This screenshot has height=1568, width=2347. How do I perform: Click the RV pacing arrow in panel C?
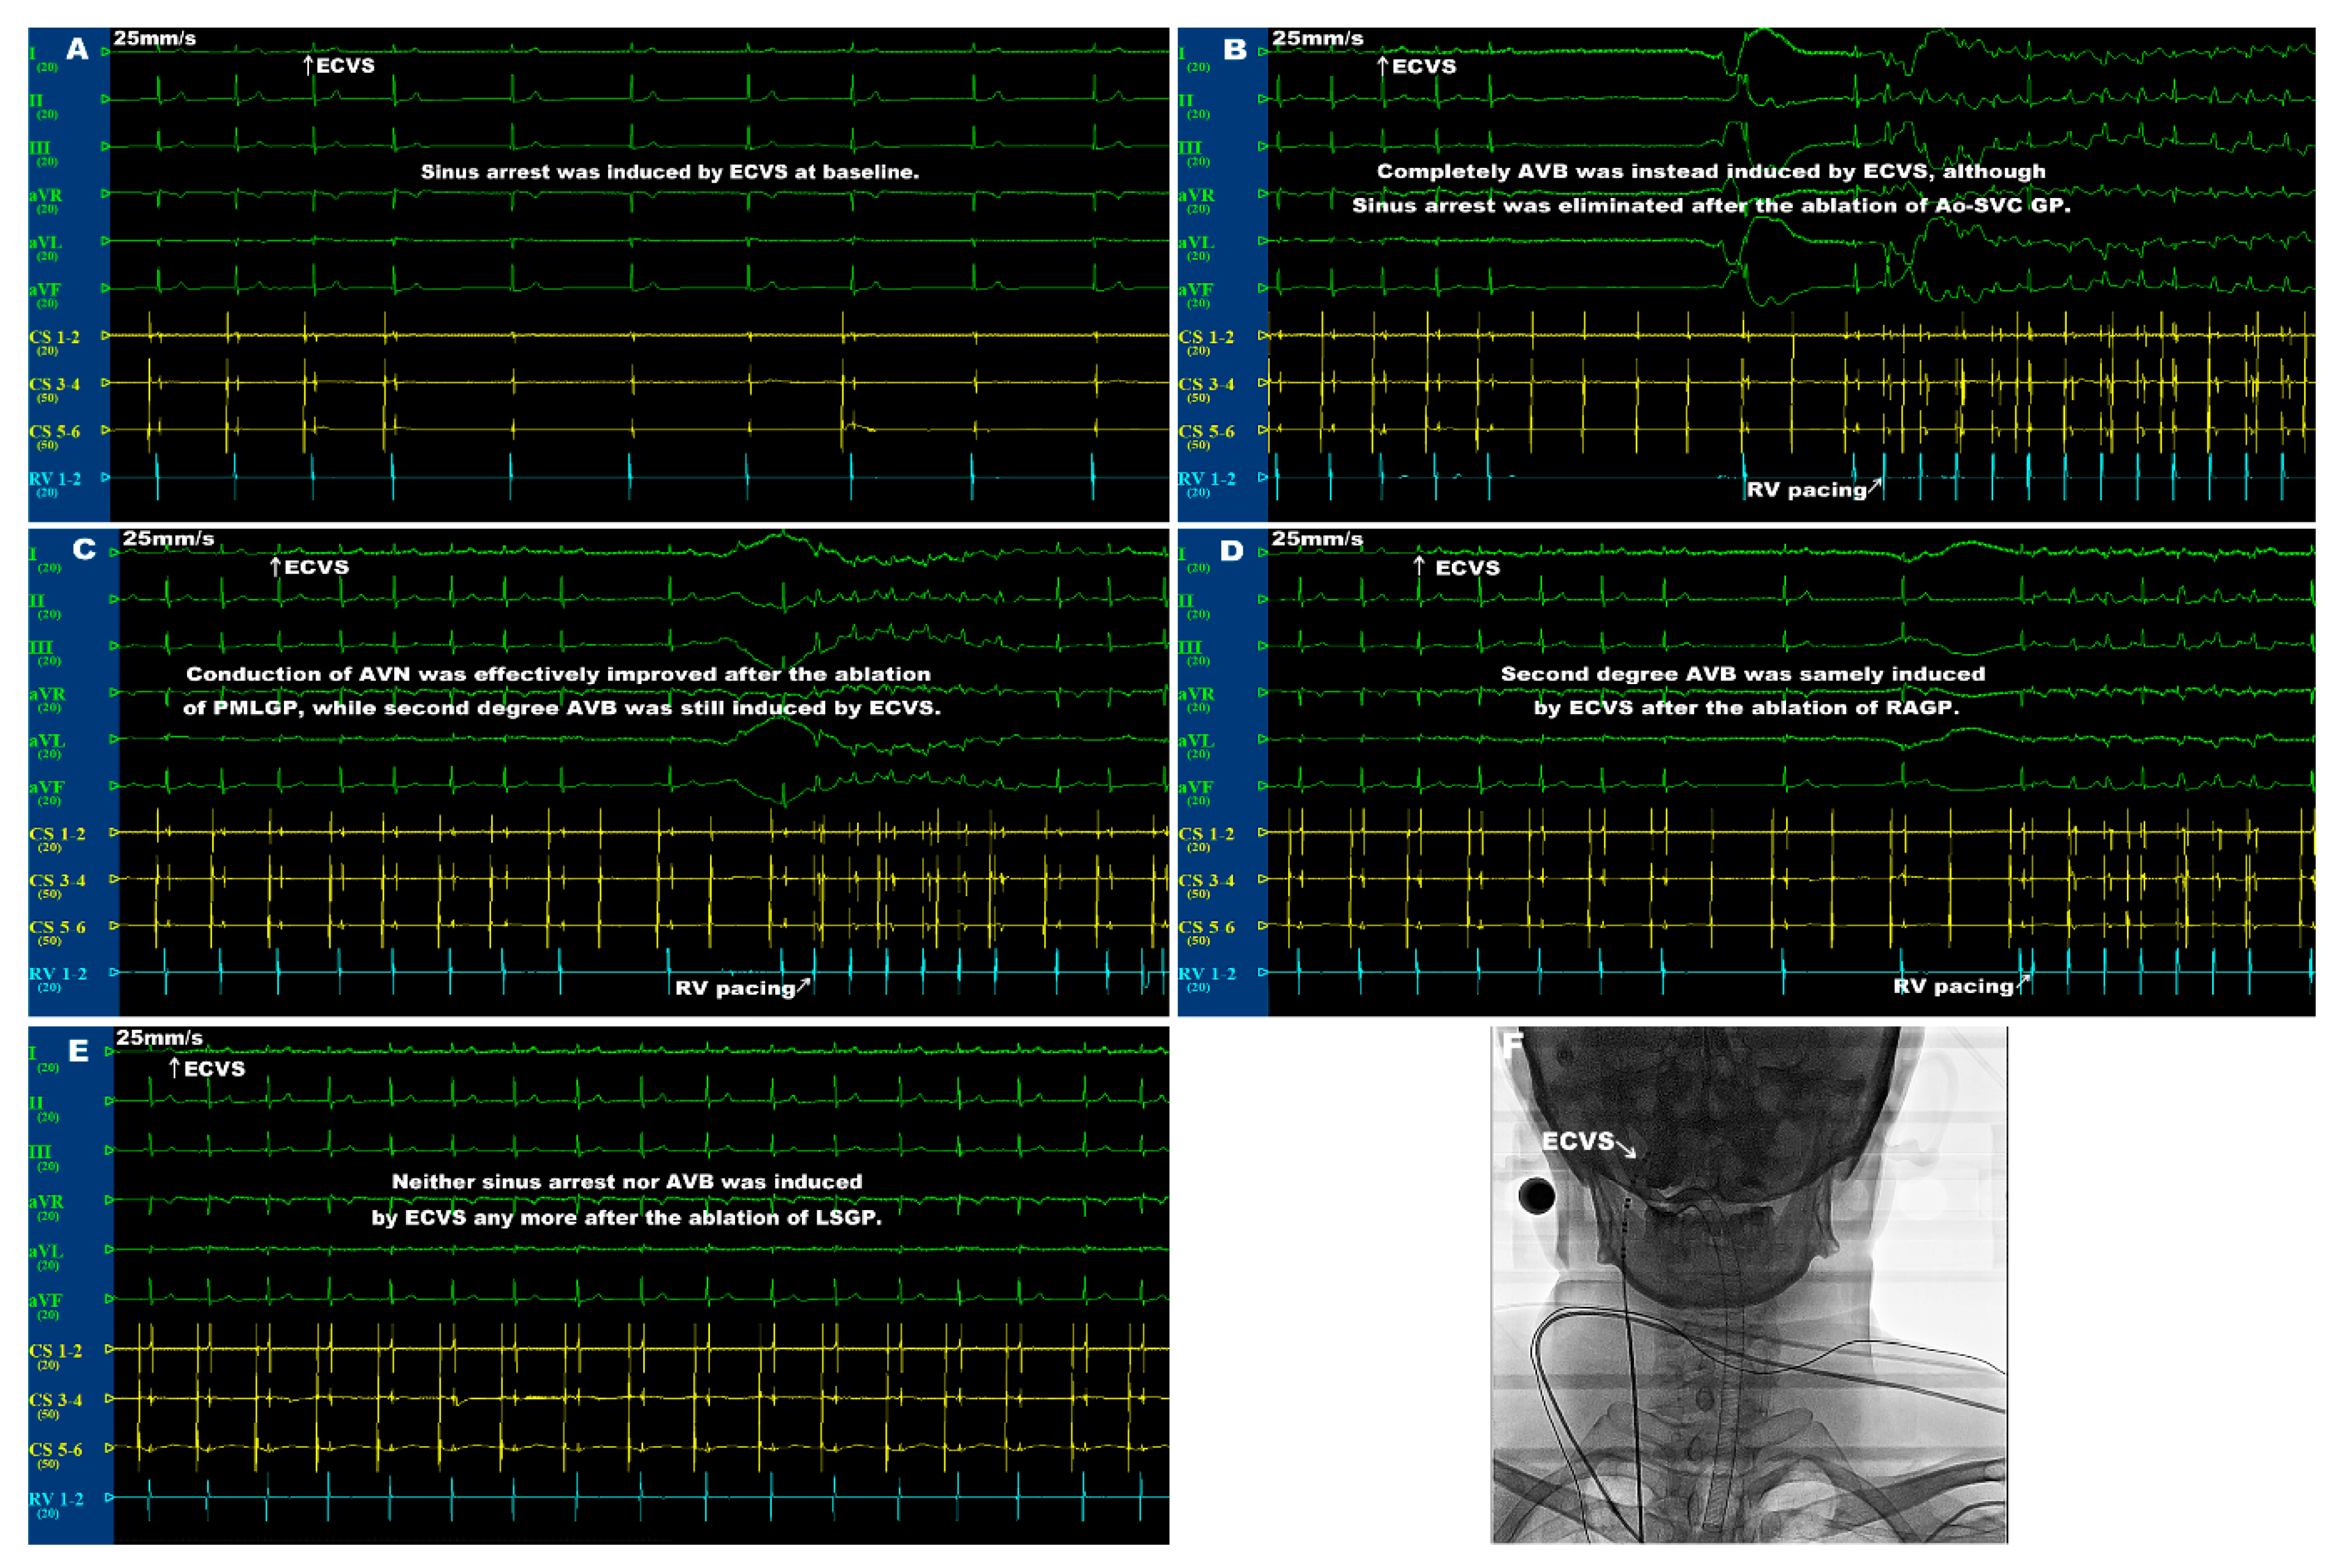(803, 985)
